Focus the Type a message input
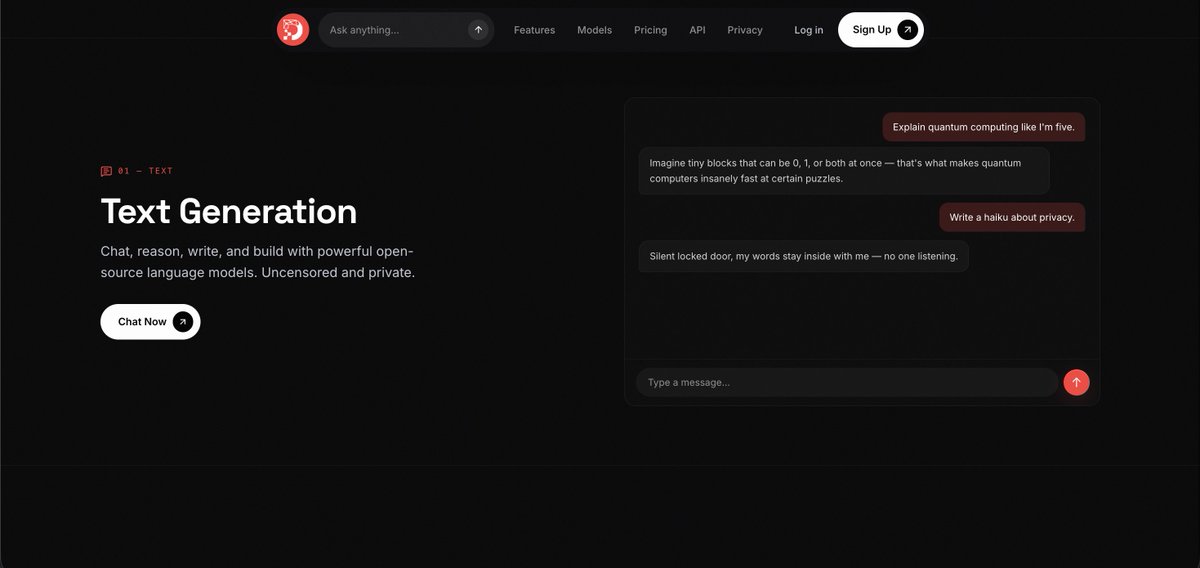Screen dimensions: 1200x568 click(x=847, y=382)
